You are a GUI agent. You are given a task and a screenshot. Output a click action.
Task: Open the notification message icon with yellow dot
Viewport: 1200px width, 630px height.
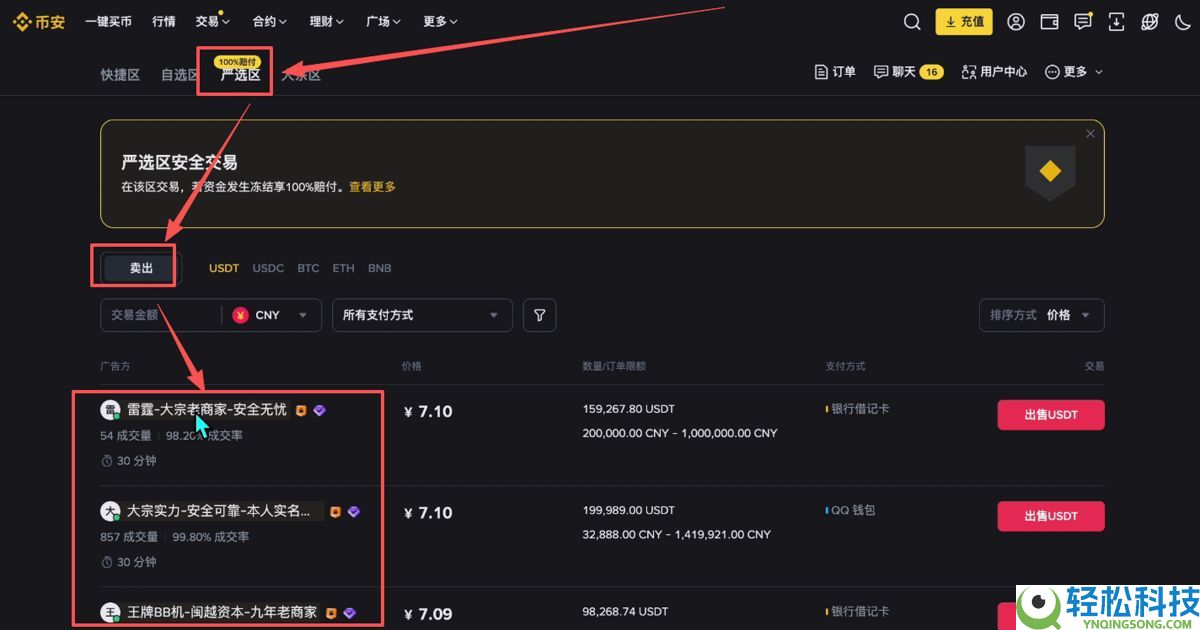(1082, 21)
